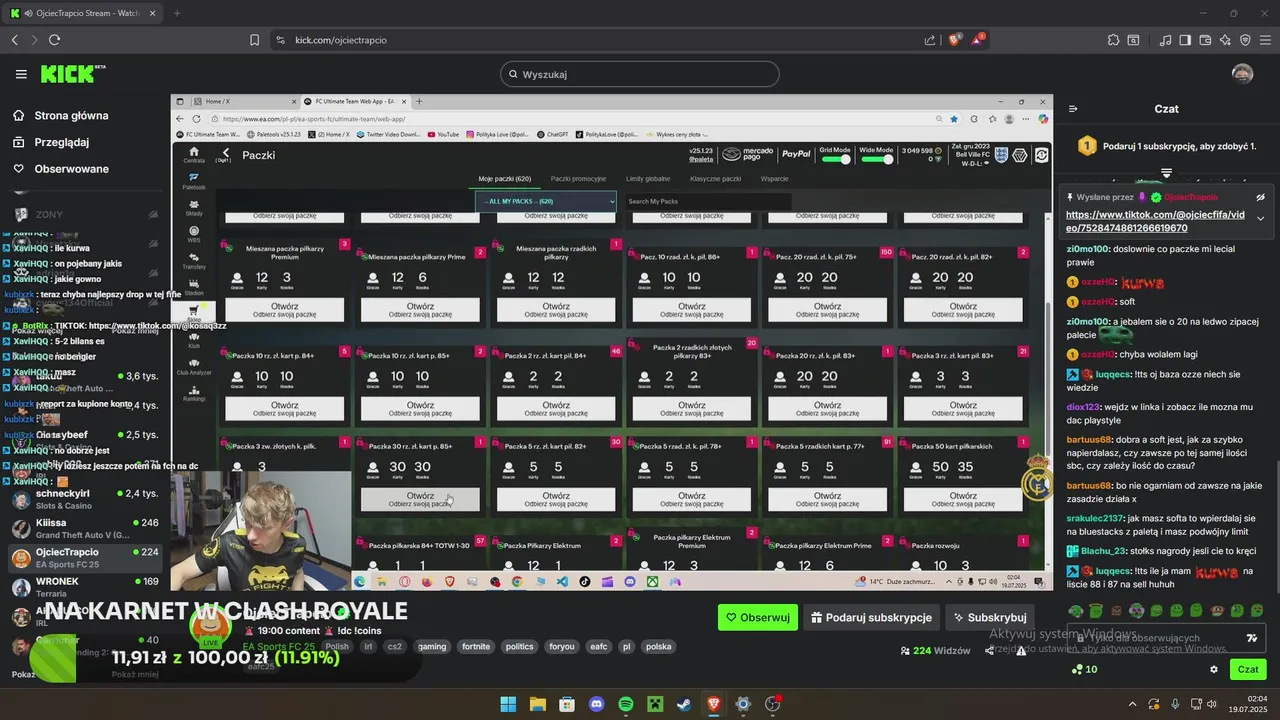Click the Kick search field Wyszukaj
Viewport: 1280px width, 720px height.
640,74
